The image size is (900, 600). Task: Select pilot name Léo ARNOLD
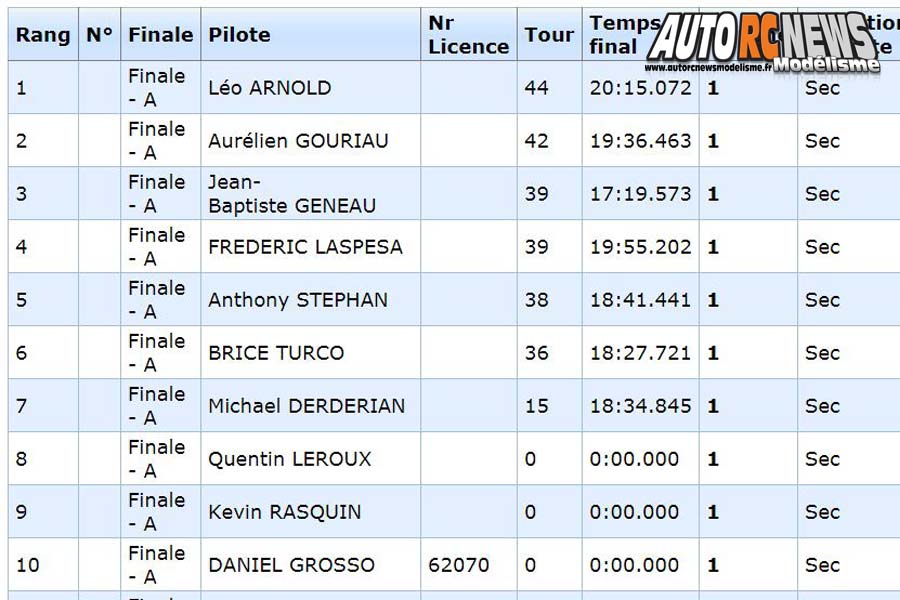(269, 88)
